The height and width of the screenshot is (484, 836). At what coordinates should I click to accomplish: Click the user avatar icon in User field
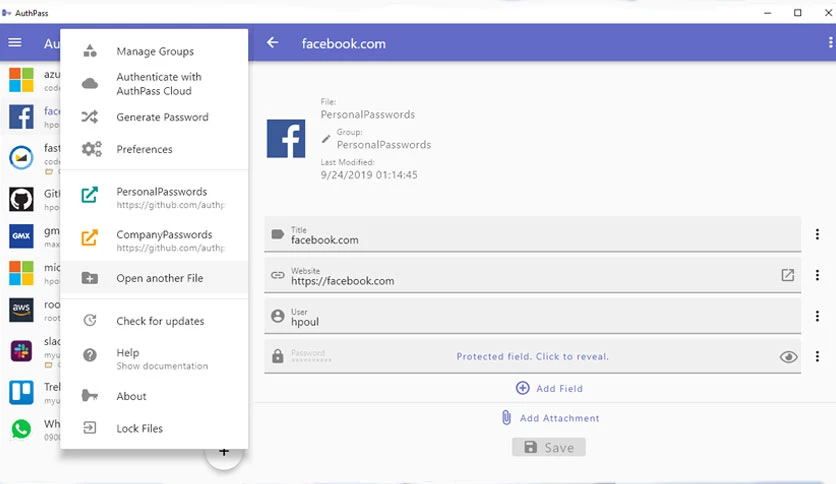click(x=278, y=316)
